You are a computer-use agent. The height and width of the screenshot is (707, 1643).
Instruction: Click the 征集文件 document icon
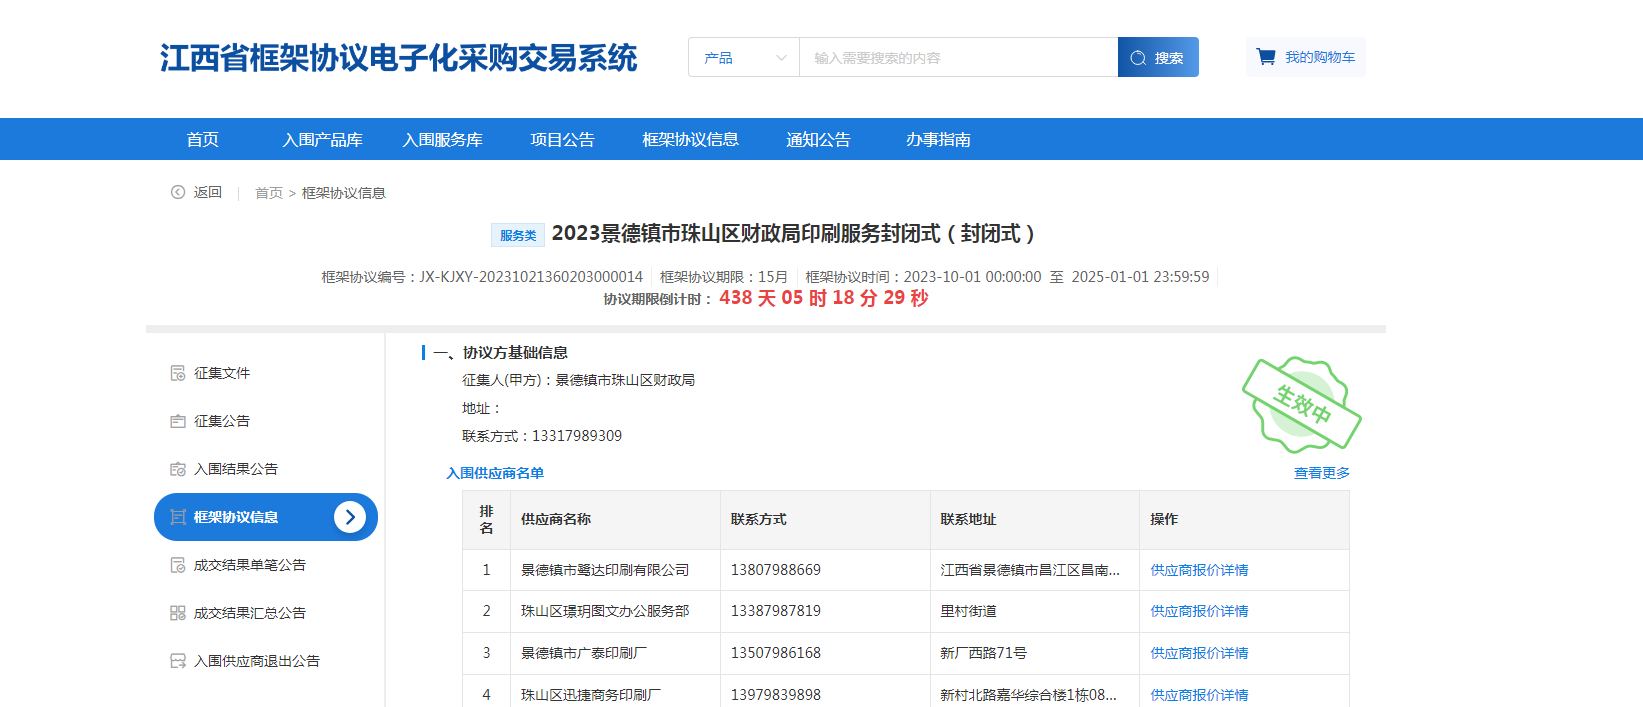click(178, 373)
